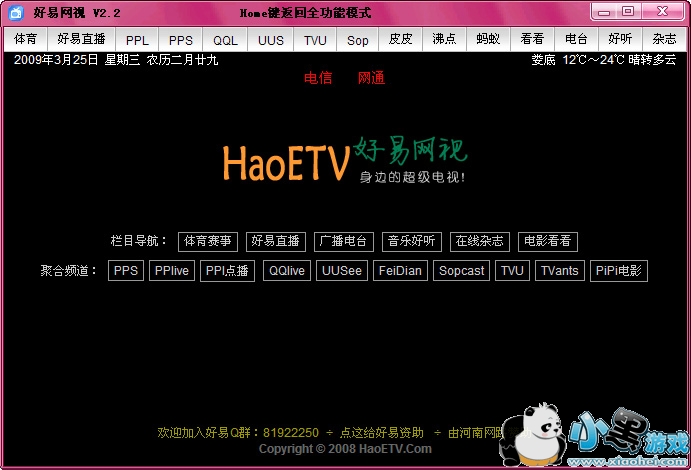Screen dimensions: 691x470
Task: Click the PPl点播 channel button
Action: [x=227, y=270]
